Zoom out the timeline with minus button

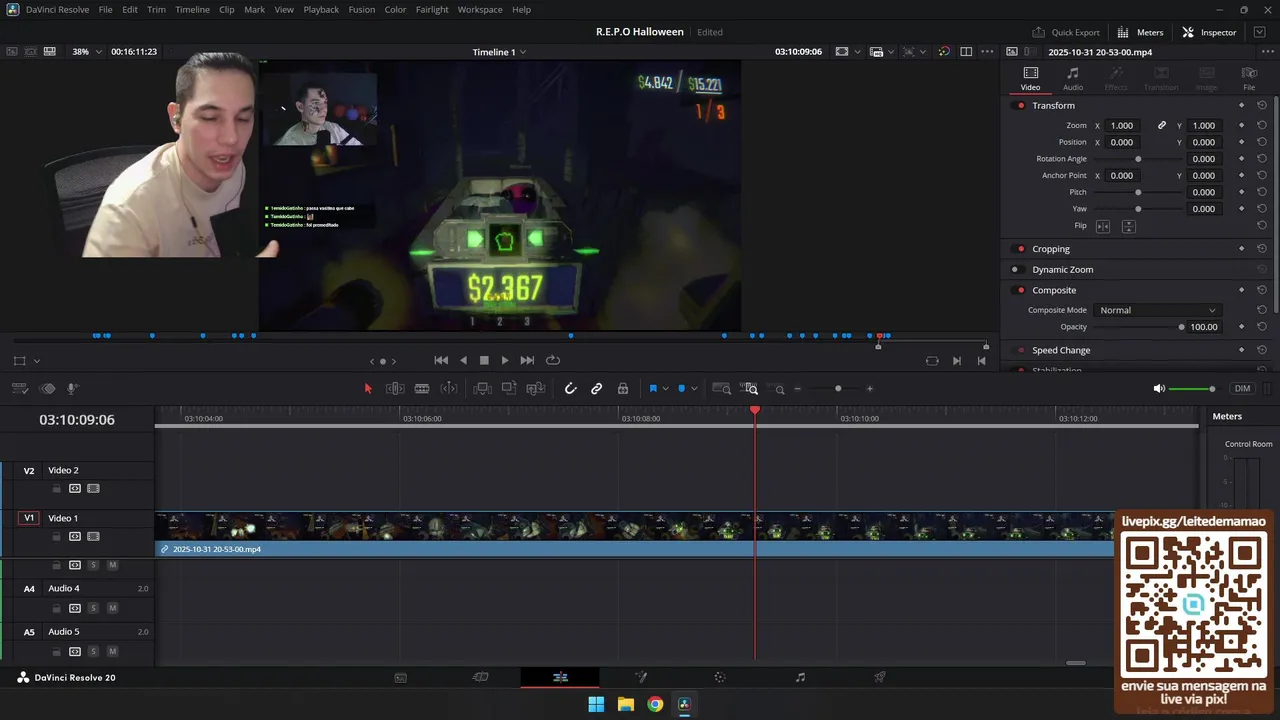797,388
